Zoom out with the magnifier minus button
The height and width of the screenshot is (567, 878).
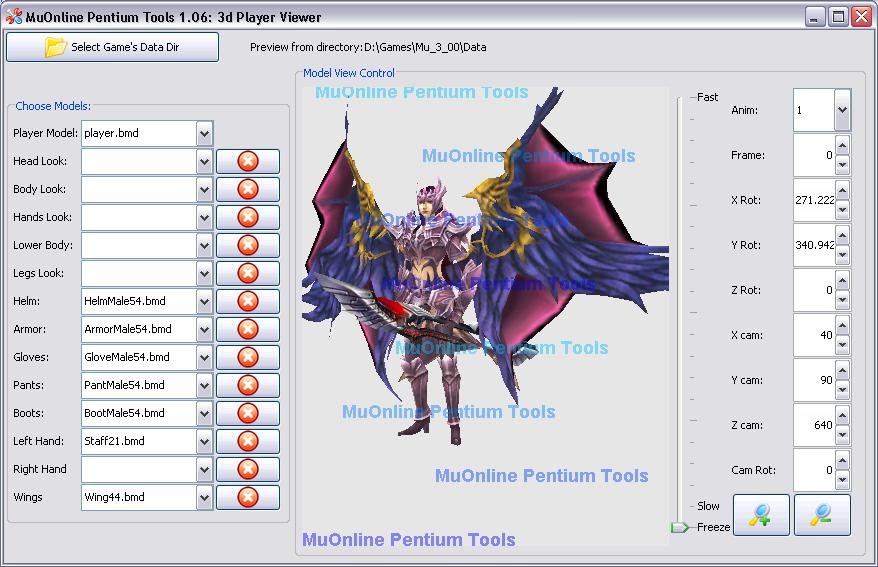[822, 514]
